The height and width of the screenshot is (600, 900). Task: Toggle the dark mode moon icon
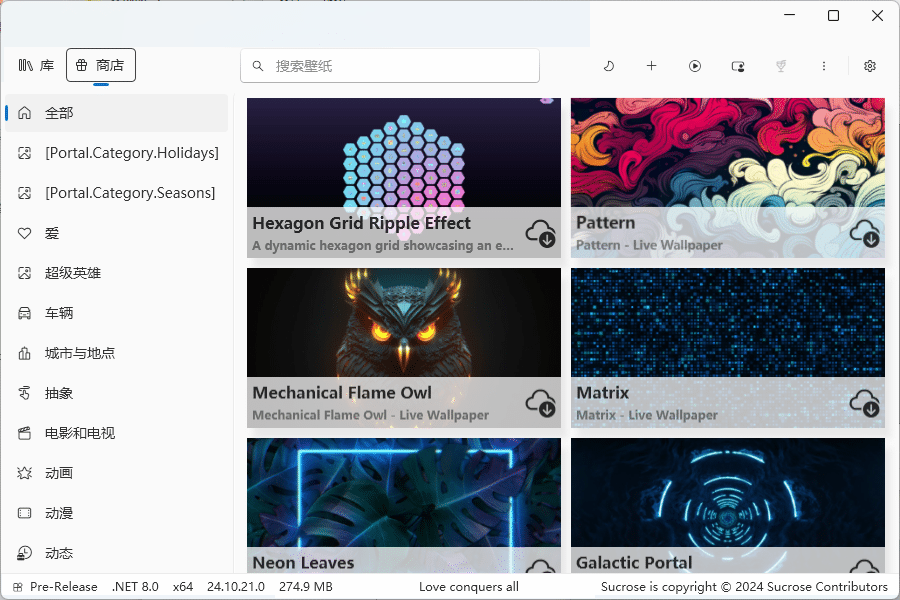coord(608,66)
